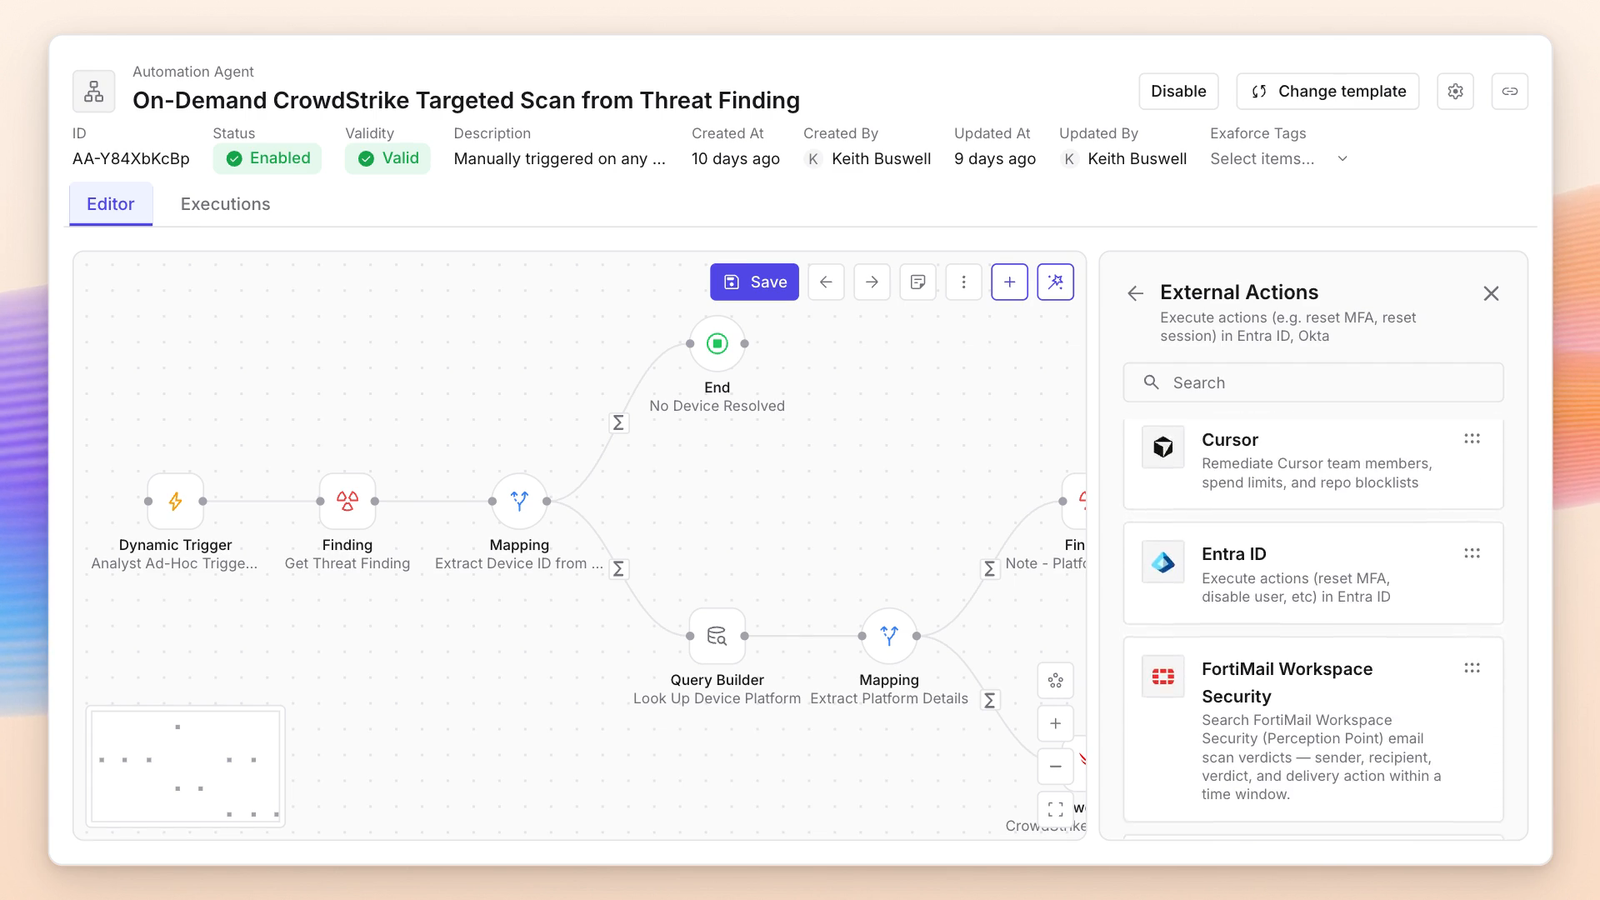This screenshot has width=1600, height=900.
Task: Select the Get Threat Finding biohazard node
Action: [347, 501]
